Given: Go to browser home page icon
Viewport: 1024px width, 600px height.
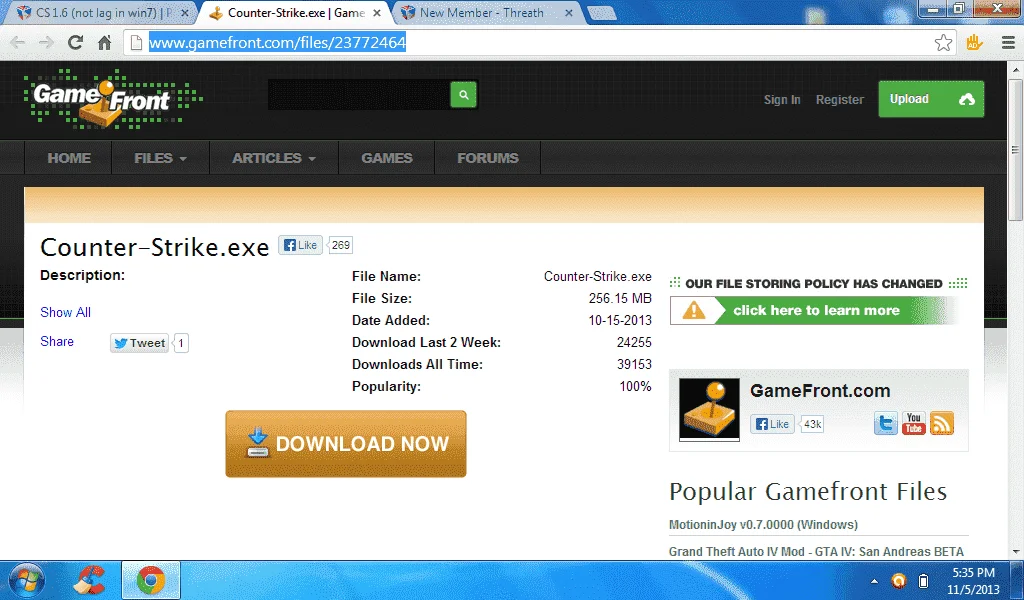Looking at the screenshot, I should (x=104, y=43).
